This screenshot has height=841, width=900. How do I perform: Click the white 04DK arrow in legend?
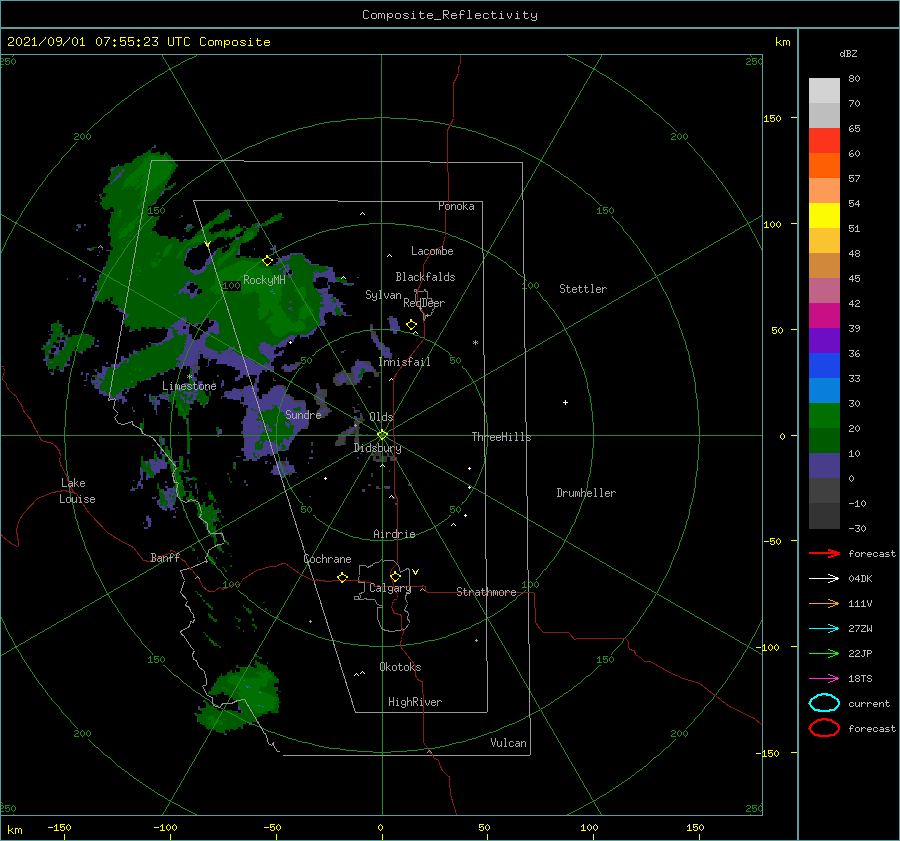(824, 578)
